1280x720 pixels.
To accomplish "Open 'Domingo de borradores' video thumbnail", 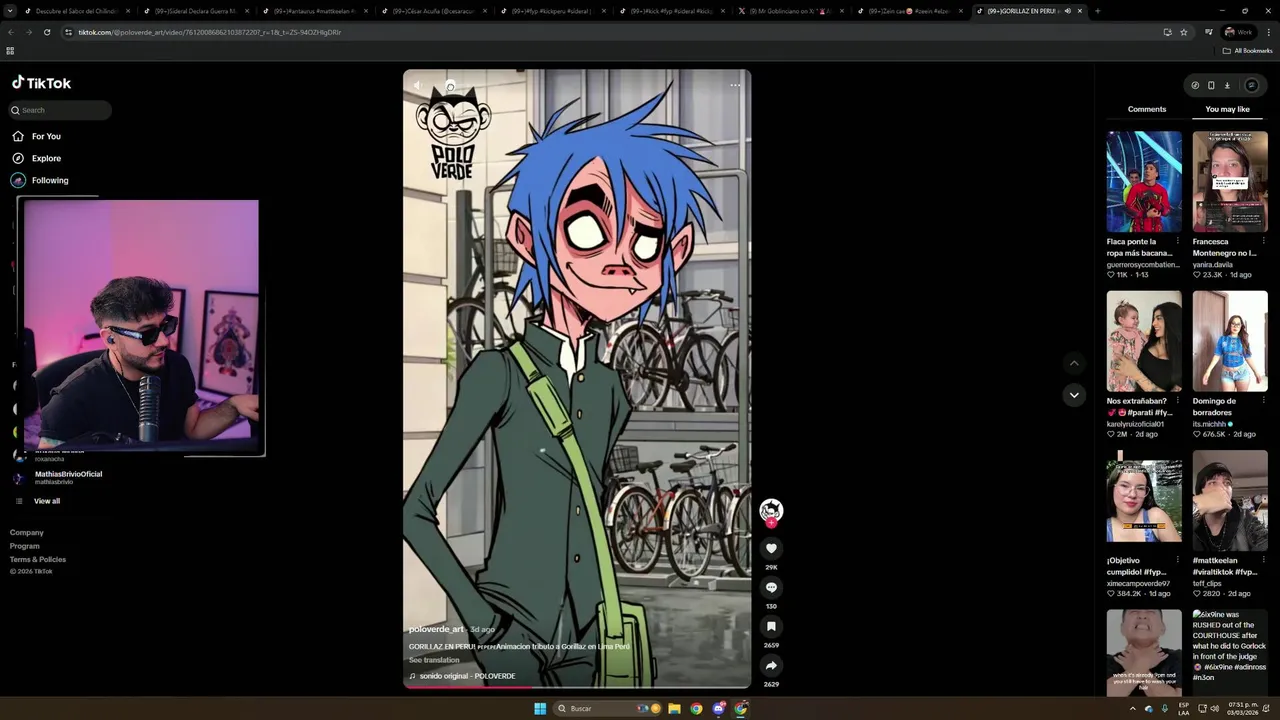I will tap(1230, 341).
